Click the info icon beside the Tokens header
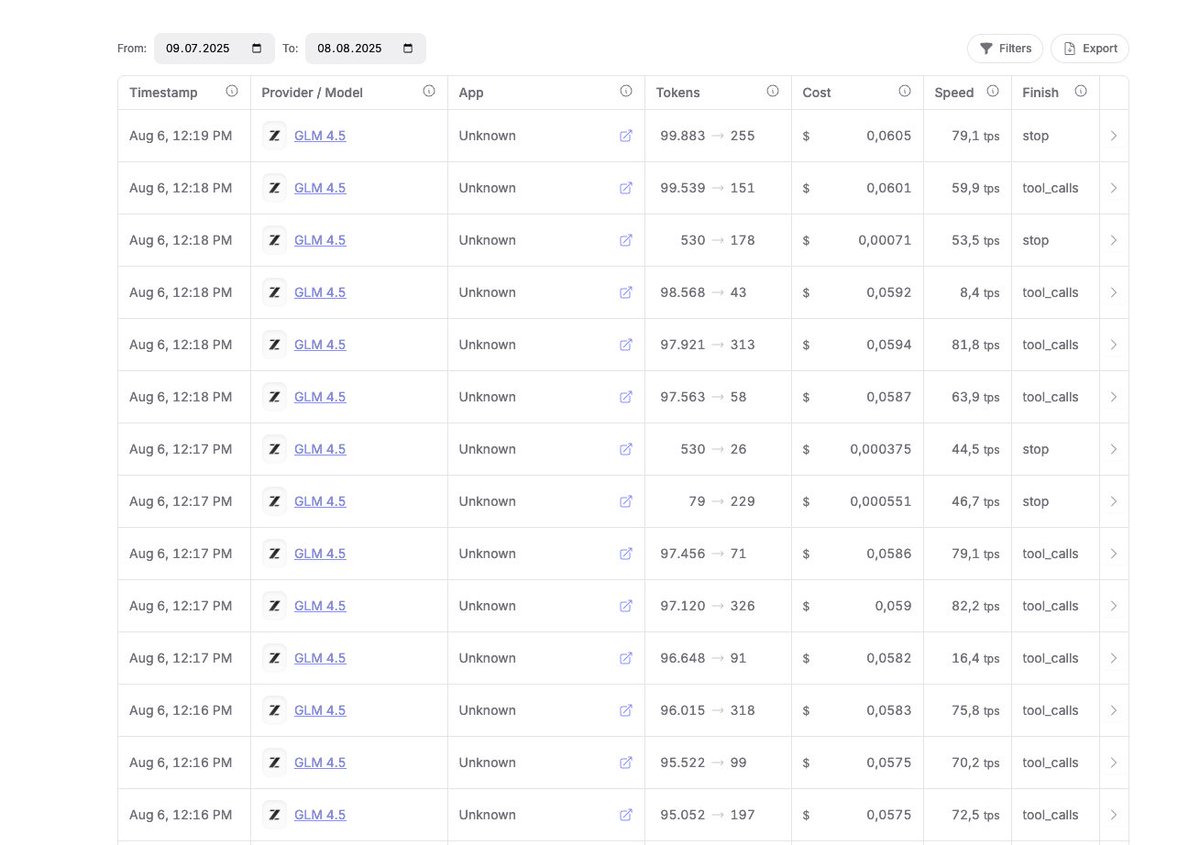1200x845 pixels. pyautogui.click(x=773, y=91)
